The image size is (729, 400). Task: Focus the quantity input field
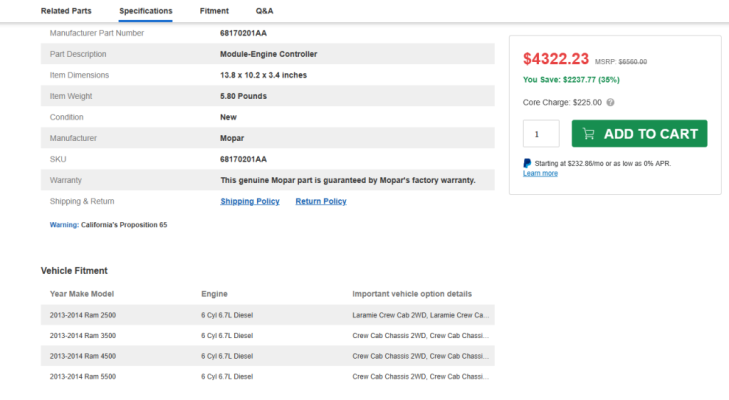coord(541,133)
